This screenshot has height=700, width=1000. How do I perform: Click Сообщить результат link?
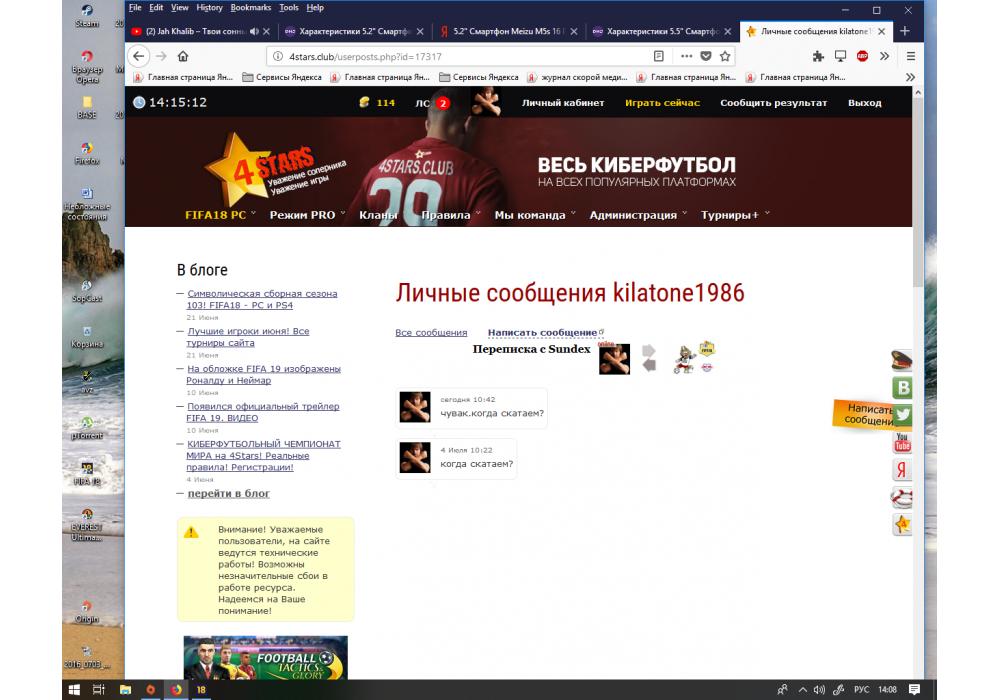point(774,103)
